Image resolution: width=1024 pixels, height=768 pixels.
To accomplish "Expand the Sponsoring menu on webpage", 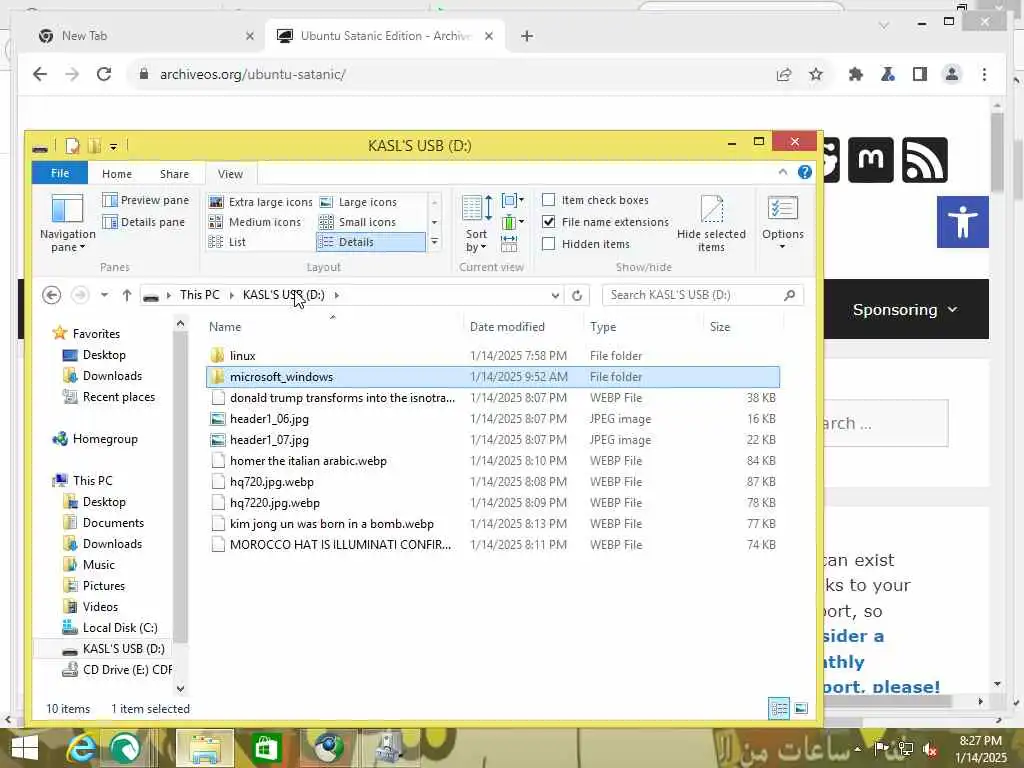I will 904,310.
